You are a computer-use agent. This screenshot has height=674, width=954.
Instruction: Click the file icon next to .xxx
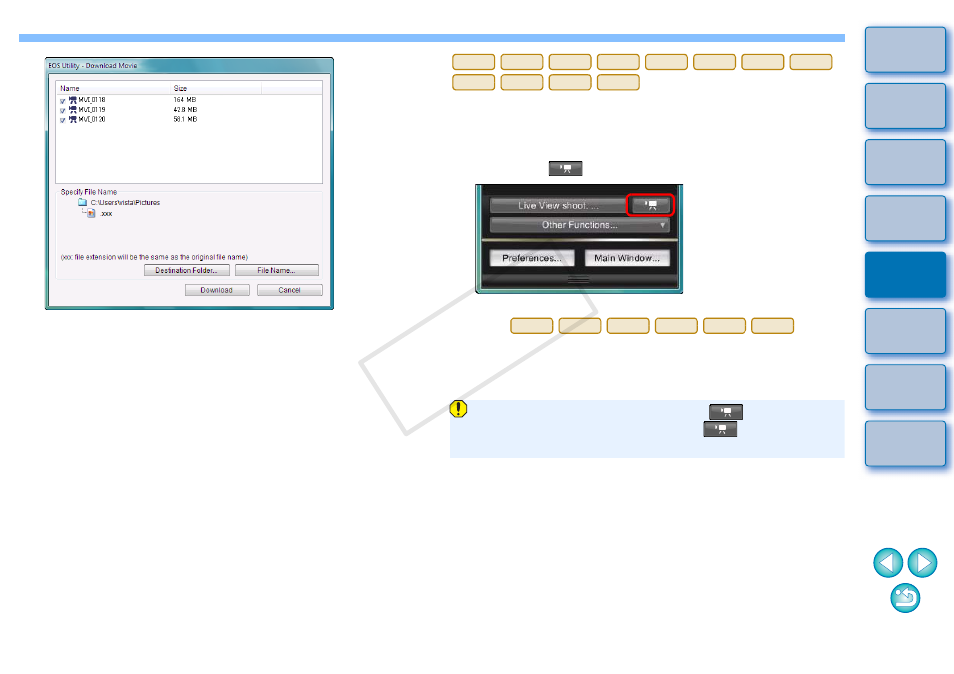click(x=91, y=214)
